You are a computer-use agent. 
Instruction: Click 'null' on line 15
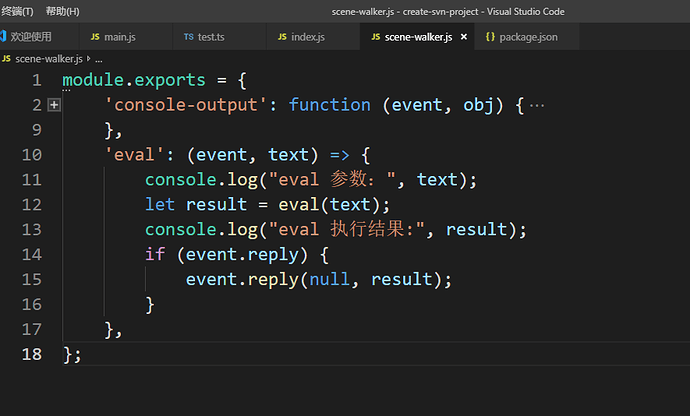[x=329, y=280]
